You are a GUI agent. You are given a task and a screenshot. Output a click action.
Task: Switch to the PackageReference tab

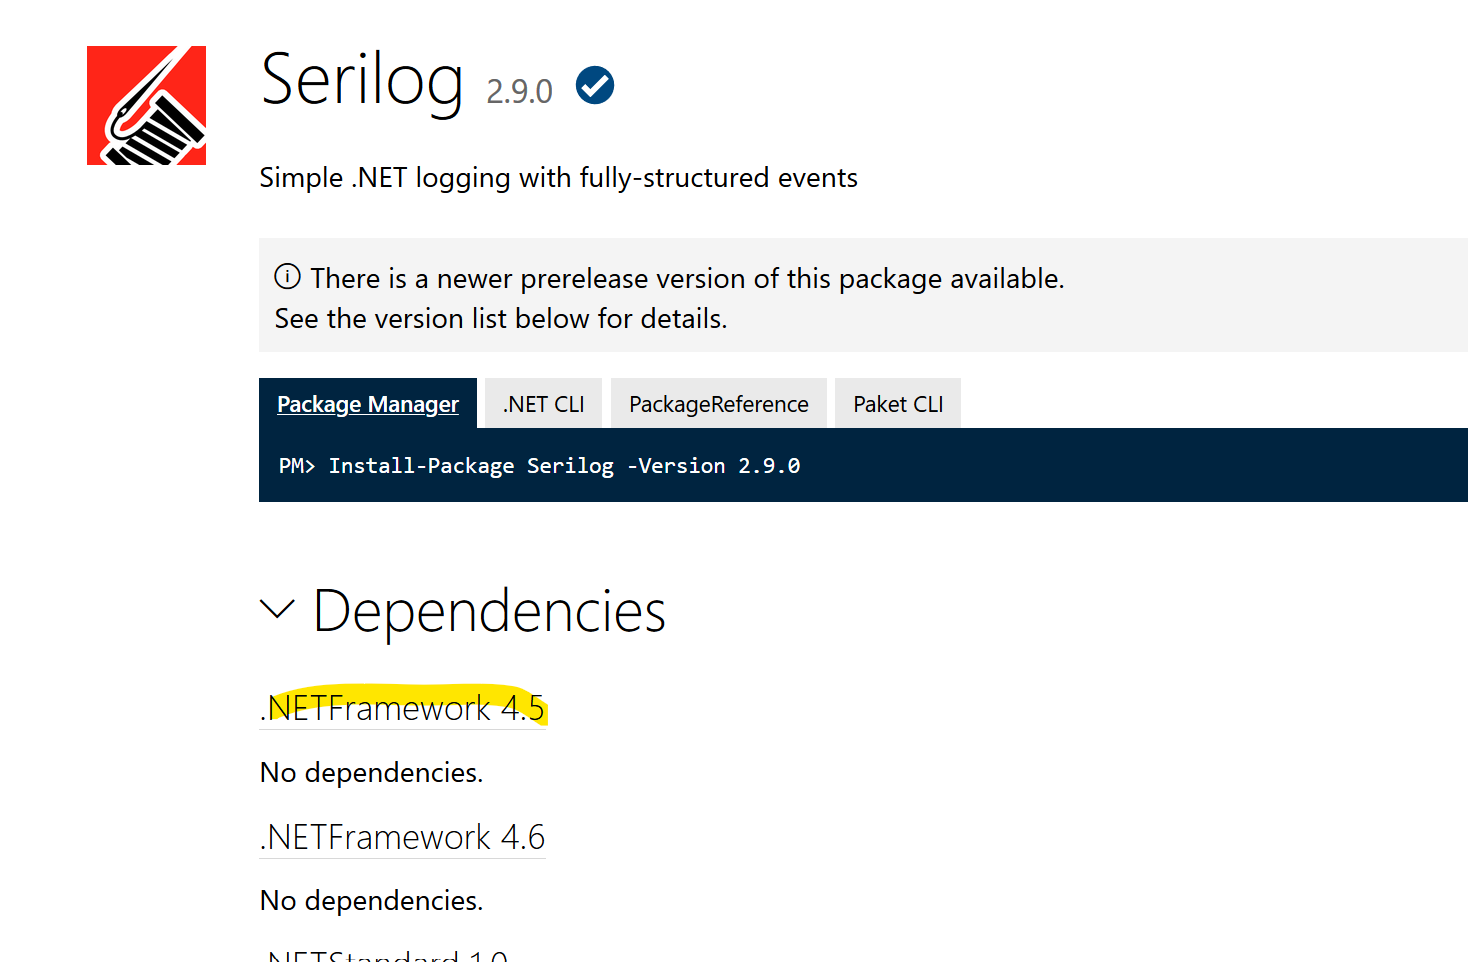(x=718, y=403)
